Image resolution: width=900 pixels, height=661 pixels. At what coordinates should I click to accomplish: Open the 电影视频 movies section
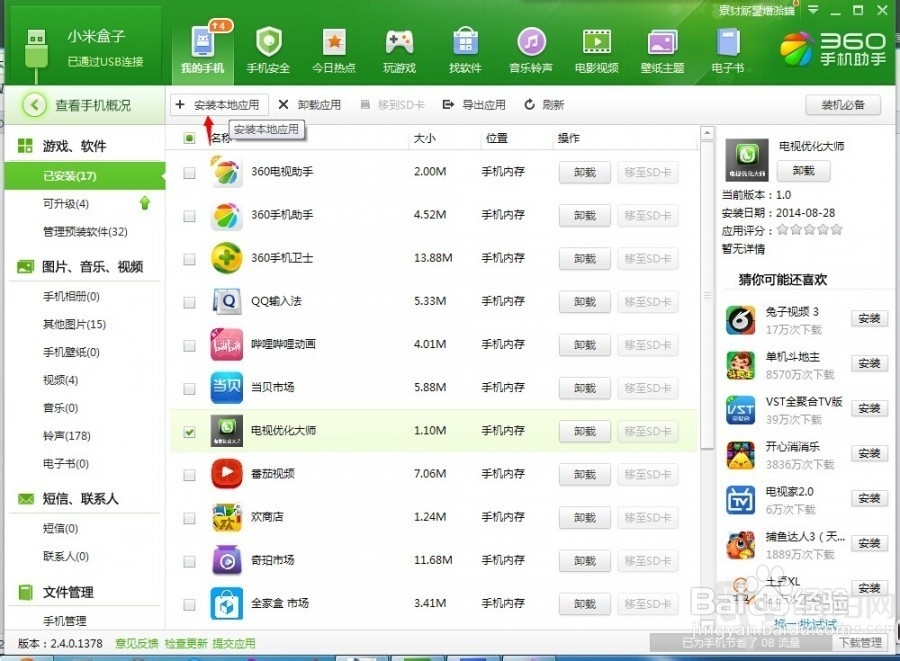pos(597,48)
